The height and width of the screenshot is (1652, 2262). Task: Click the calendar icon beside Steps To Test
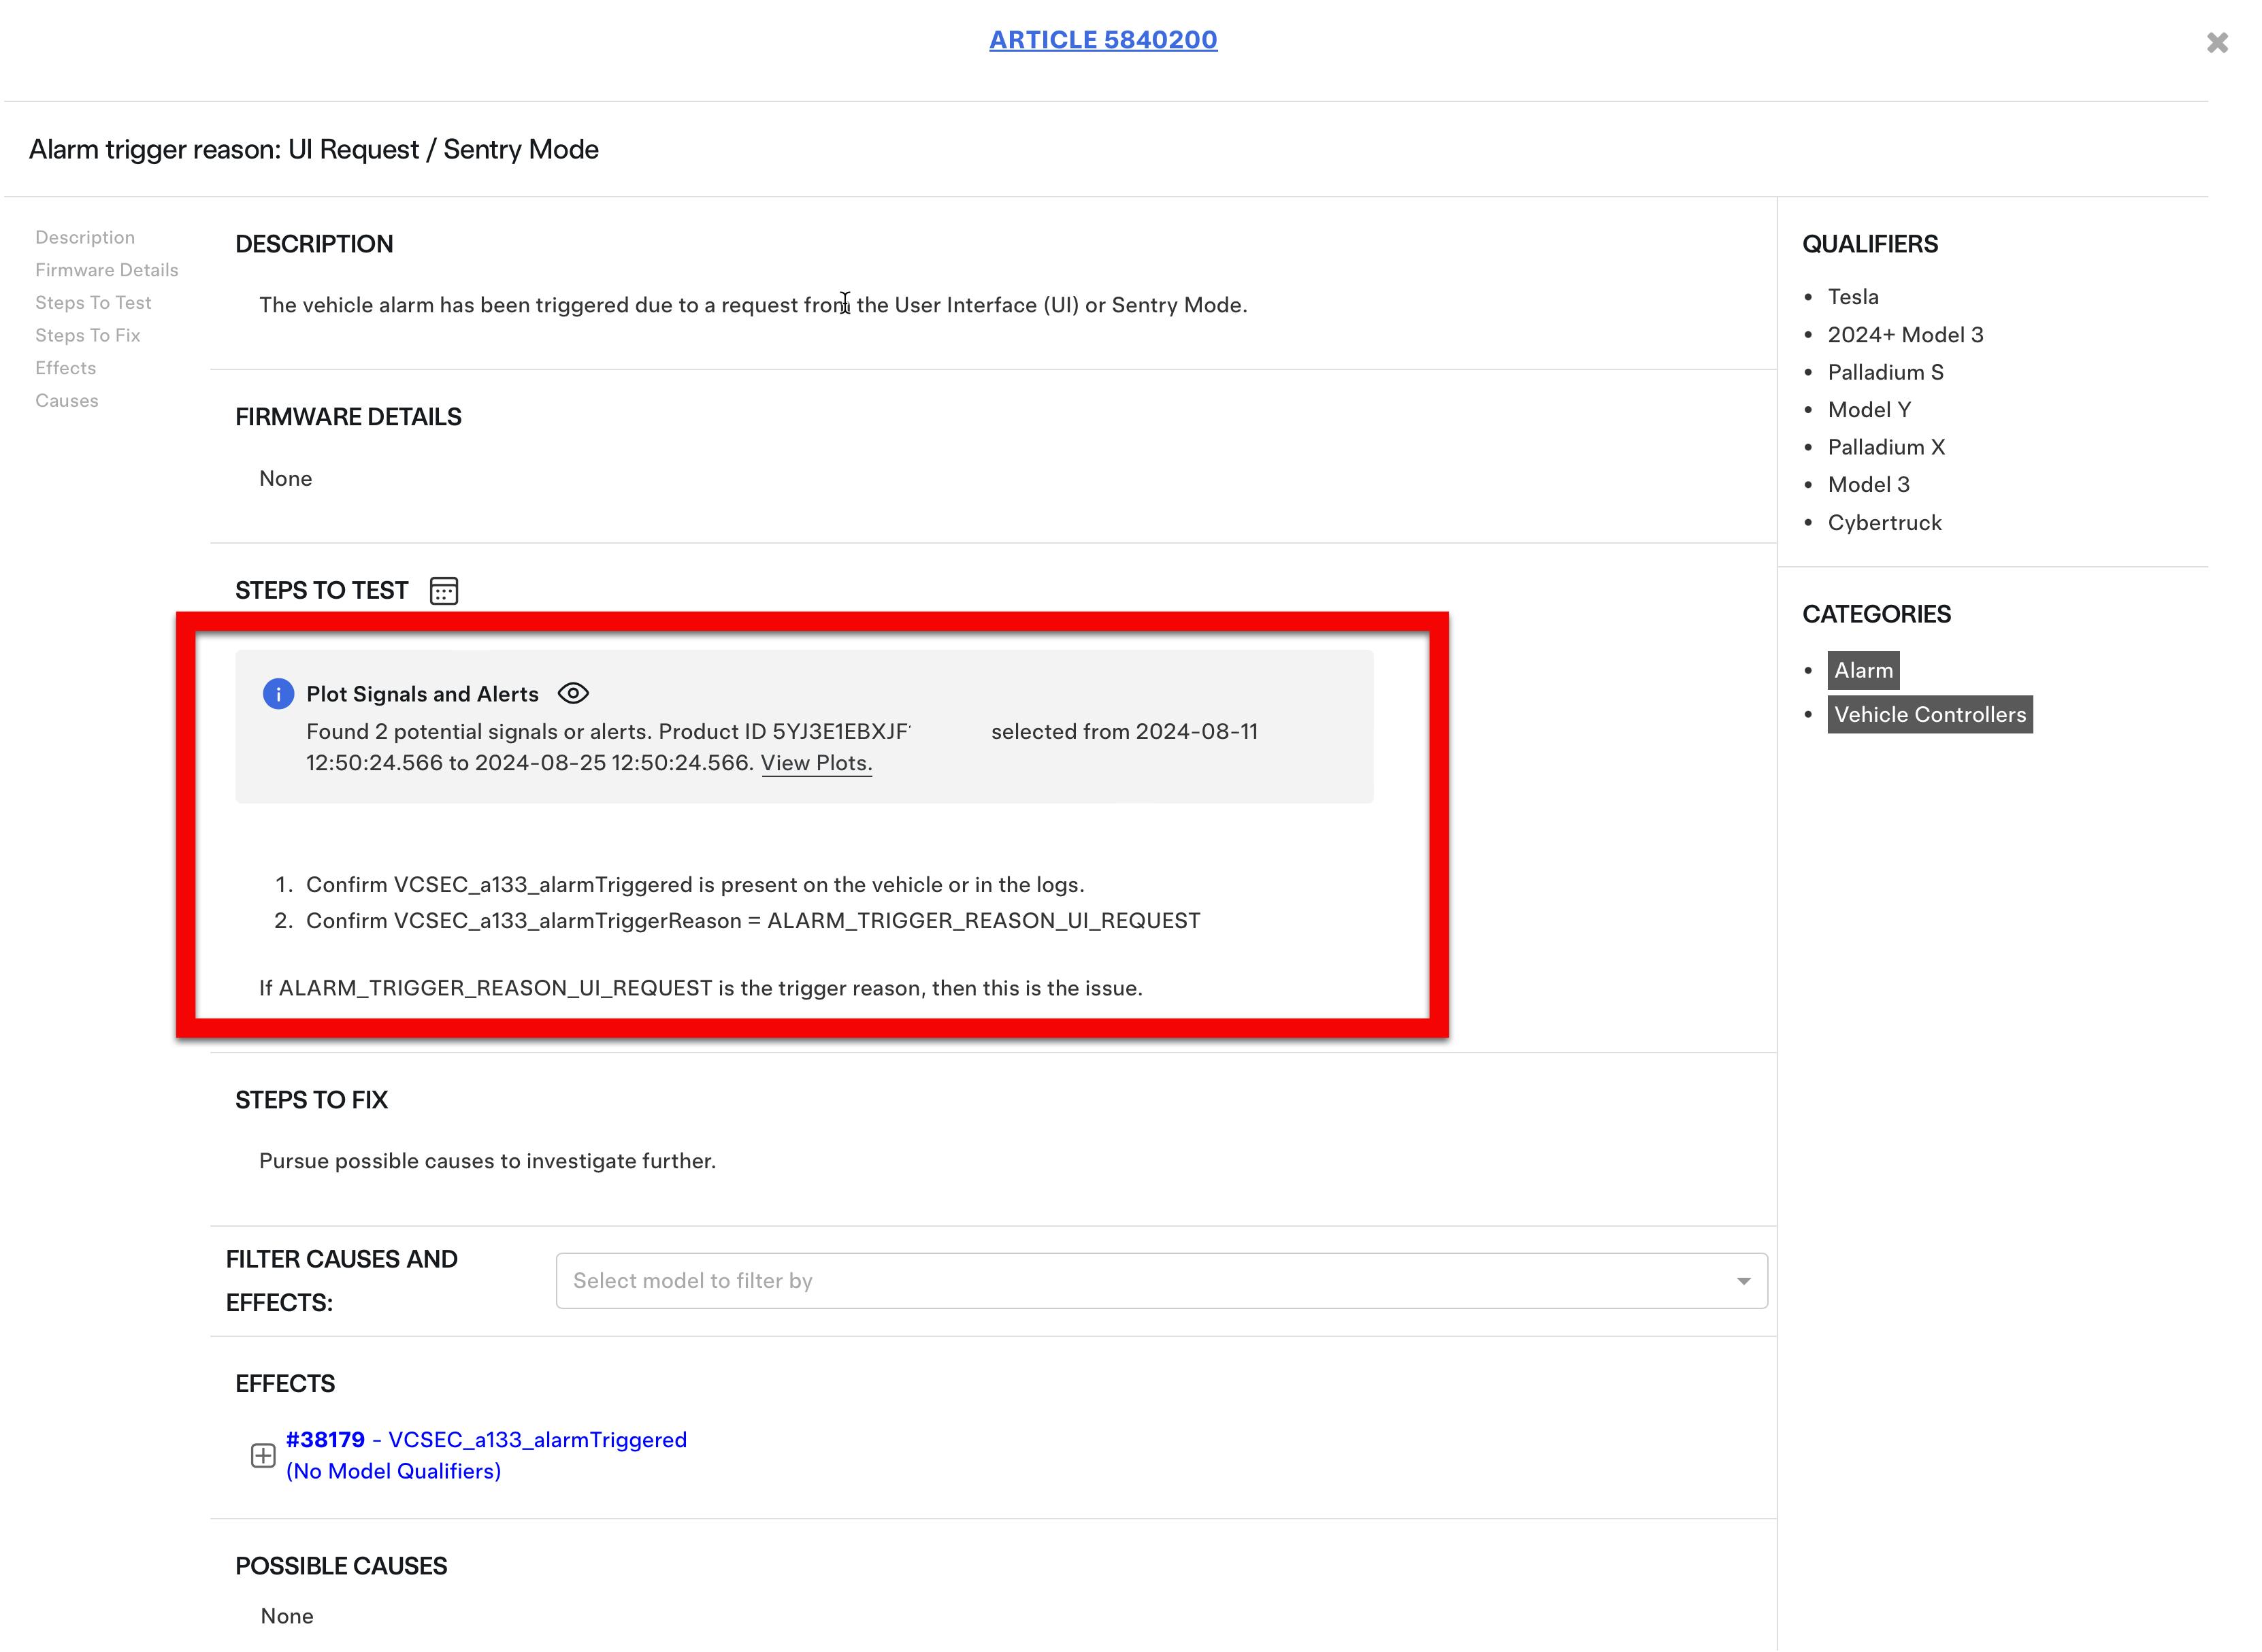pos(444,591)
